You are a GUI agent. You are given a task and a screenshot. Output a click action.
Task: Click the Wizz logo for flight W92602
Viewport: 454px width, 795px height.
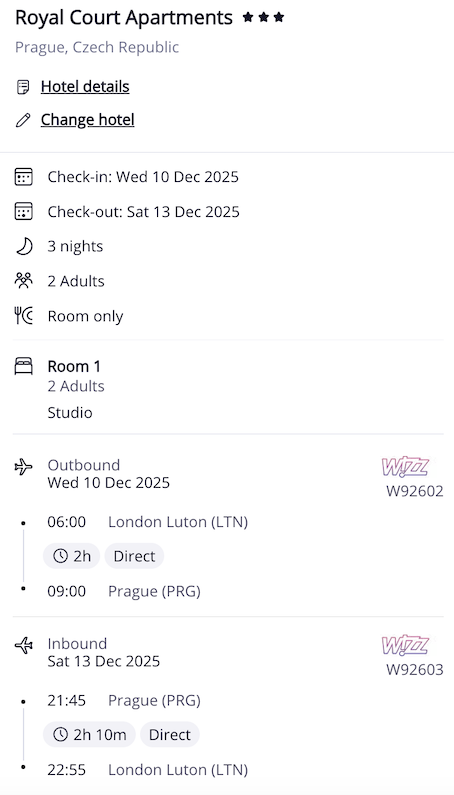click(x=405, y=467)
